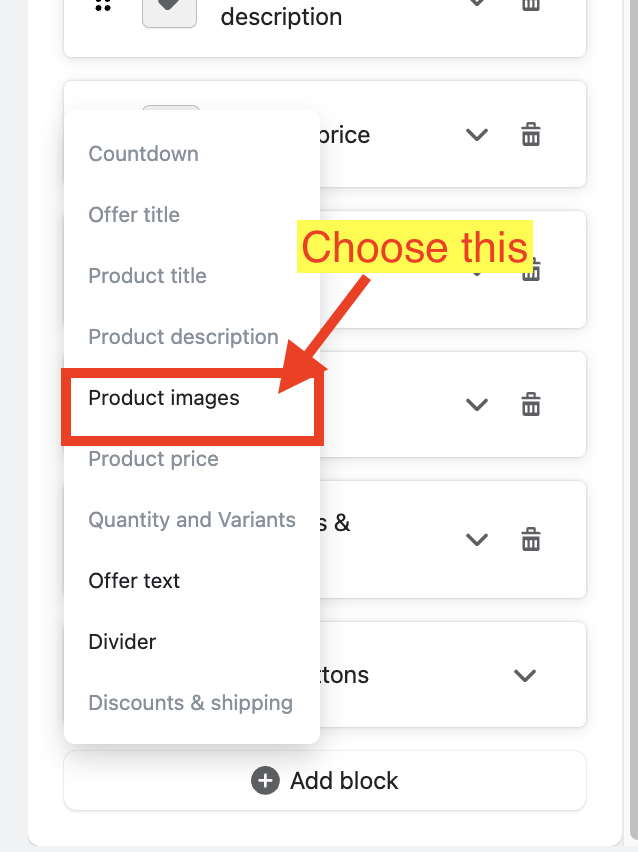Select the Countdown menu option

click(x=143, y=154)
